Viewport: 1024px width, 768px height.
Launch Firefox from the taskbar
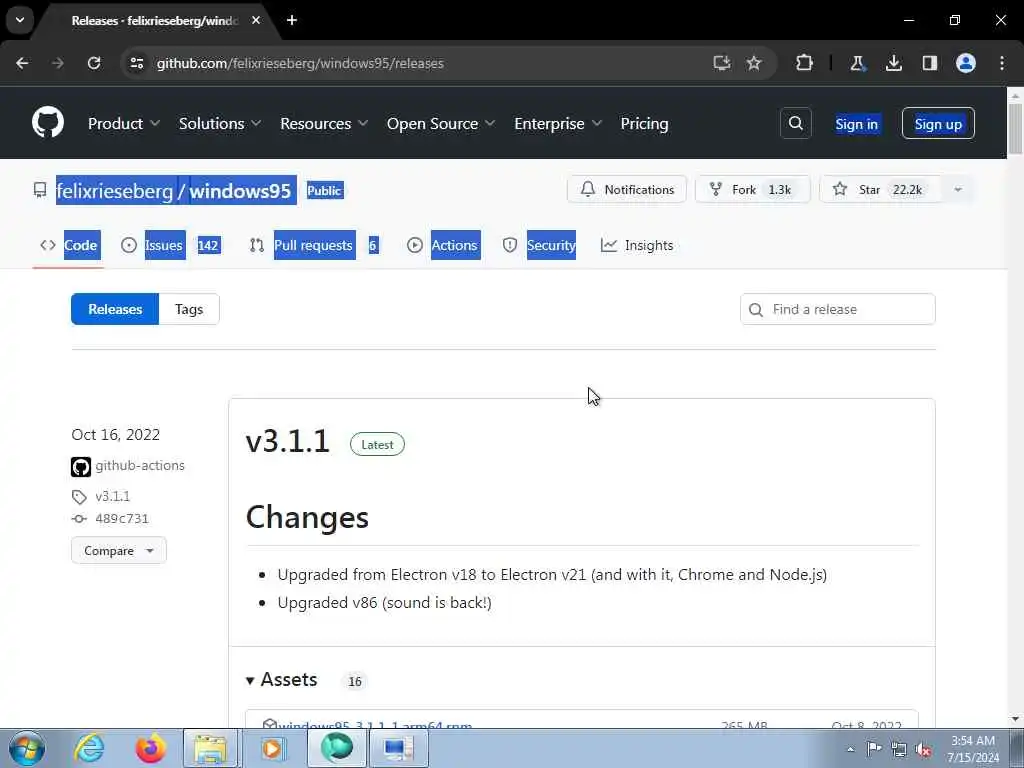(x=150, y=748)
